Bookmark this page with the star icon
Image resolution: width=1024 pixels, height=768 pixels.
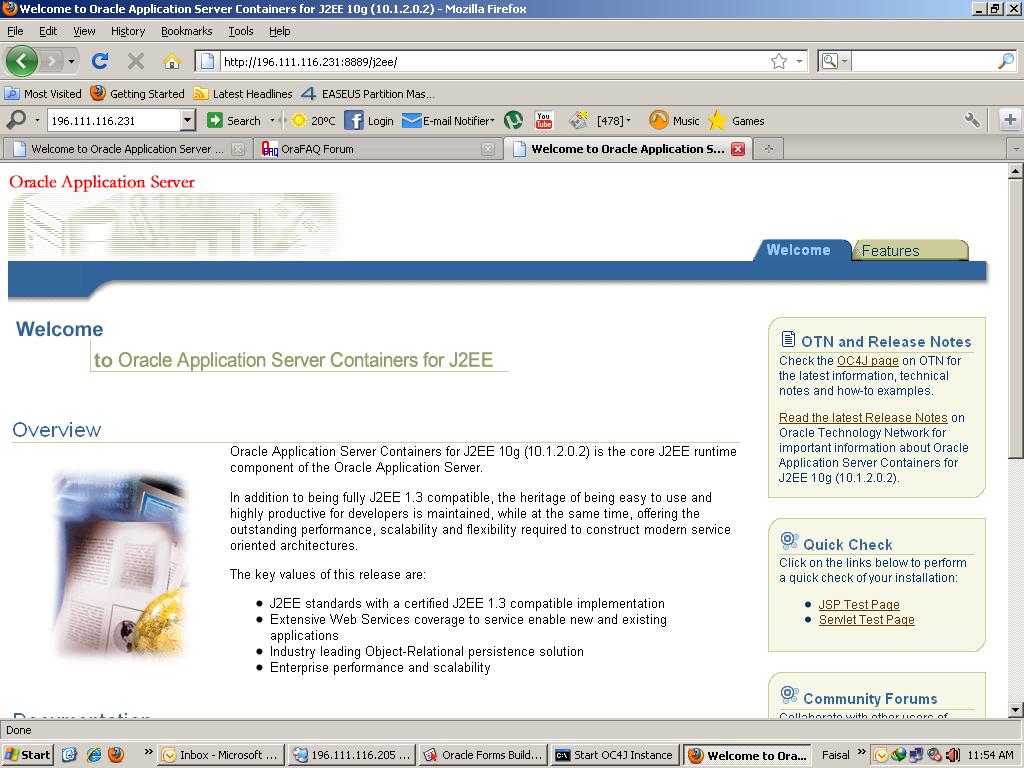point(779,61)
